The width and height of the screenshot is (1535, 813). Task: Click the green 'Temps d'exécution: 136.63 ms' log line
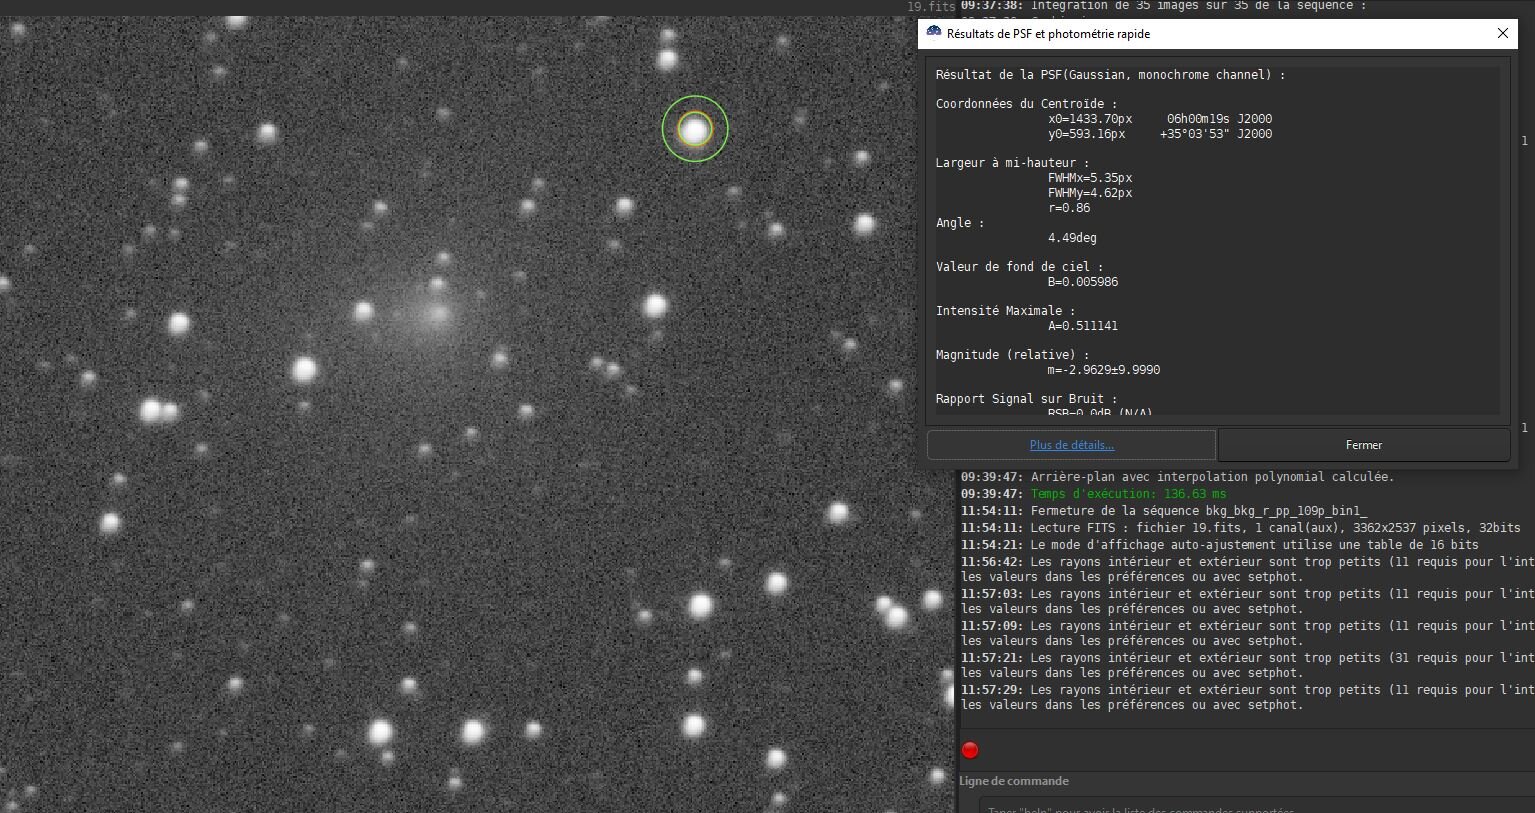1129,494
